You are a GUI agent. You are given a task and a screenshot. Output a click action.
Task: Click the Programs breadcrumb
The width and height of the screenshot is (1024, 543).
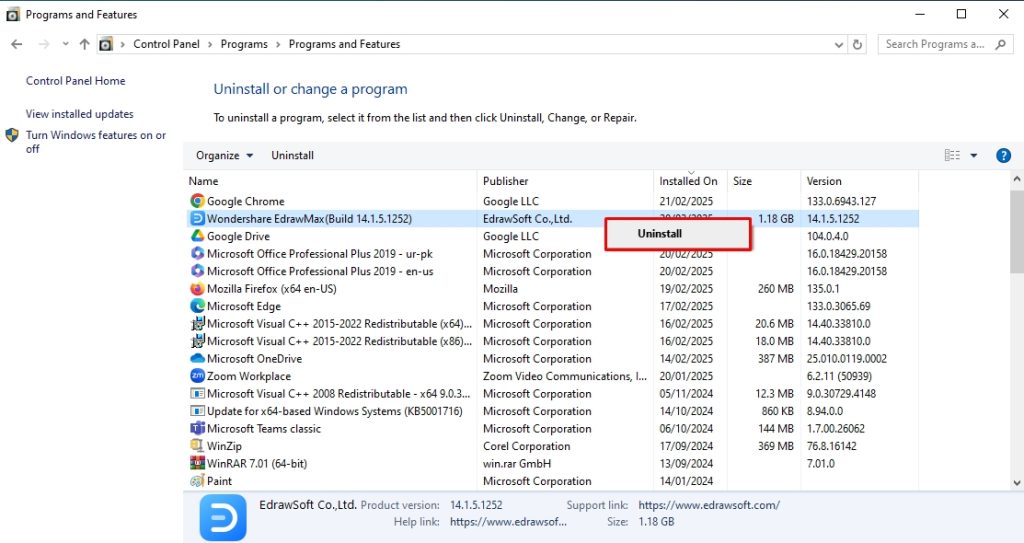point(244,44)
